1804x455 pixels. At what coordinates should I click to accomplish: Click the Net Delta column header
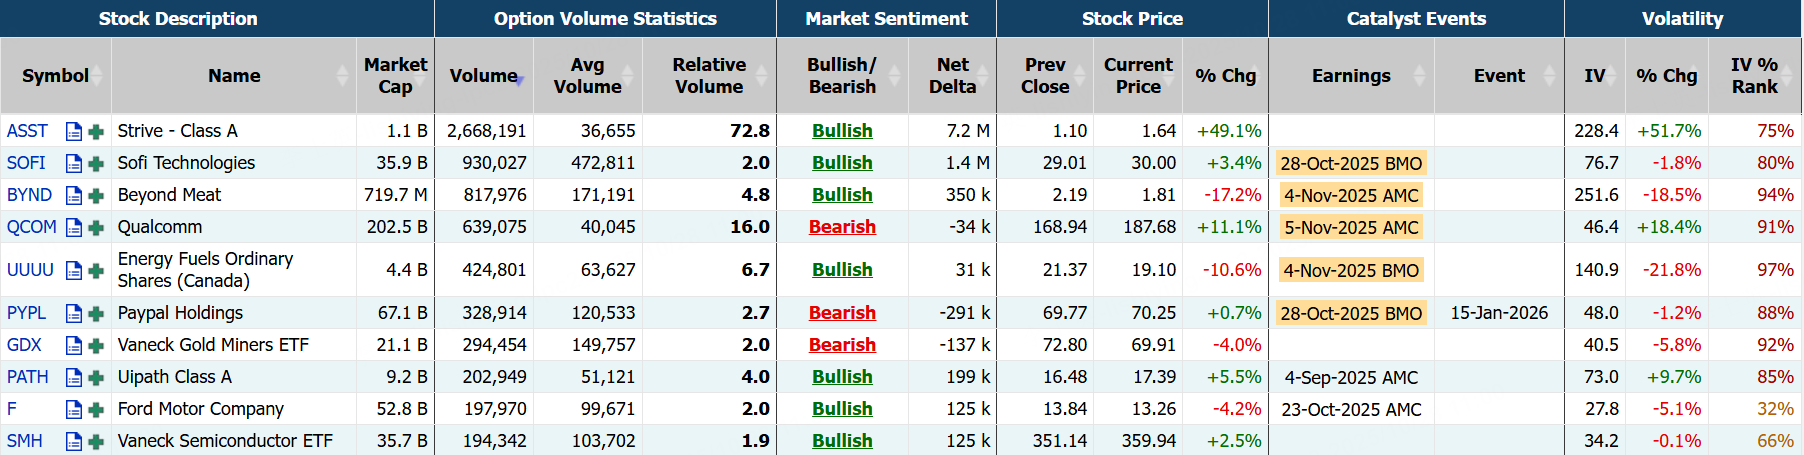pyautogui.click(x=952, y=76)
